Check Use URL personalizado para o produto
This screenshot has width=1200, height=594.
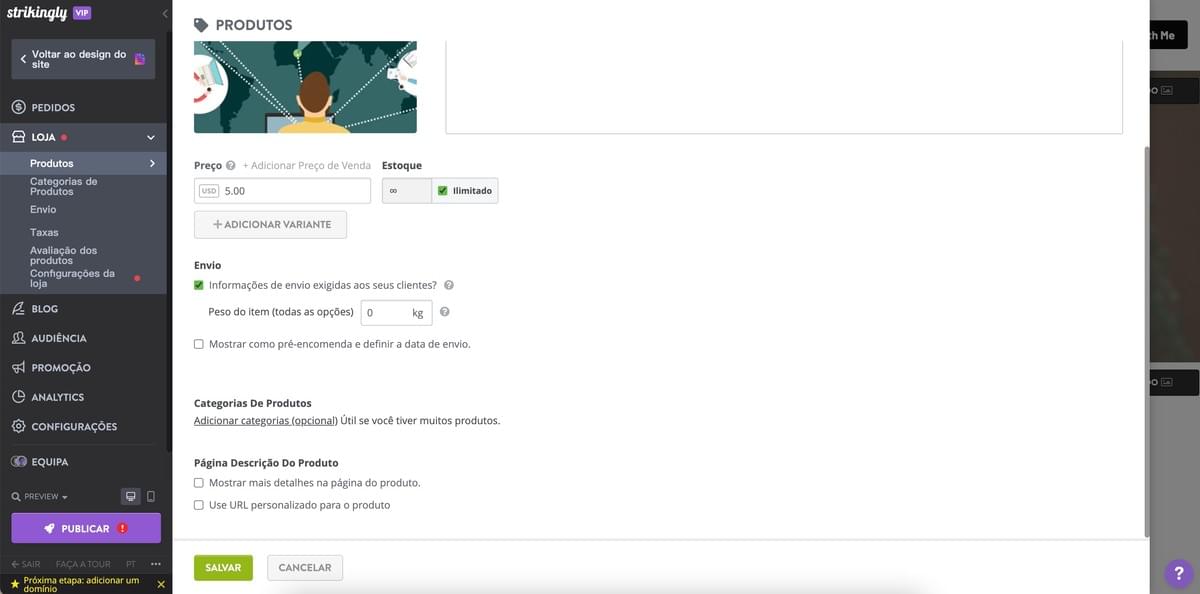tap(198, 504)
